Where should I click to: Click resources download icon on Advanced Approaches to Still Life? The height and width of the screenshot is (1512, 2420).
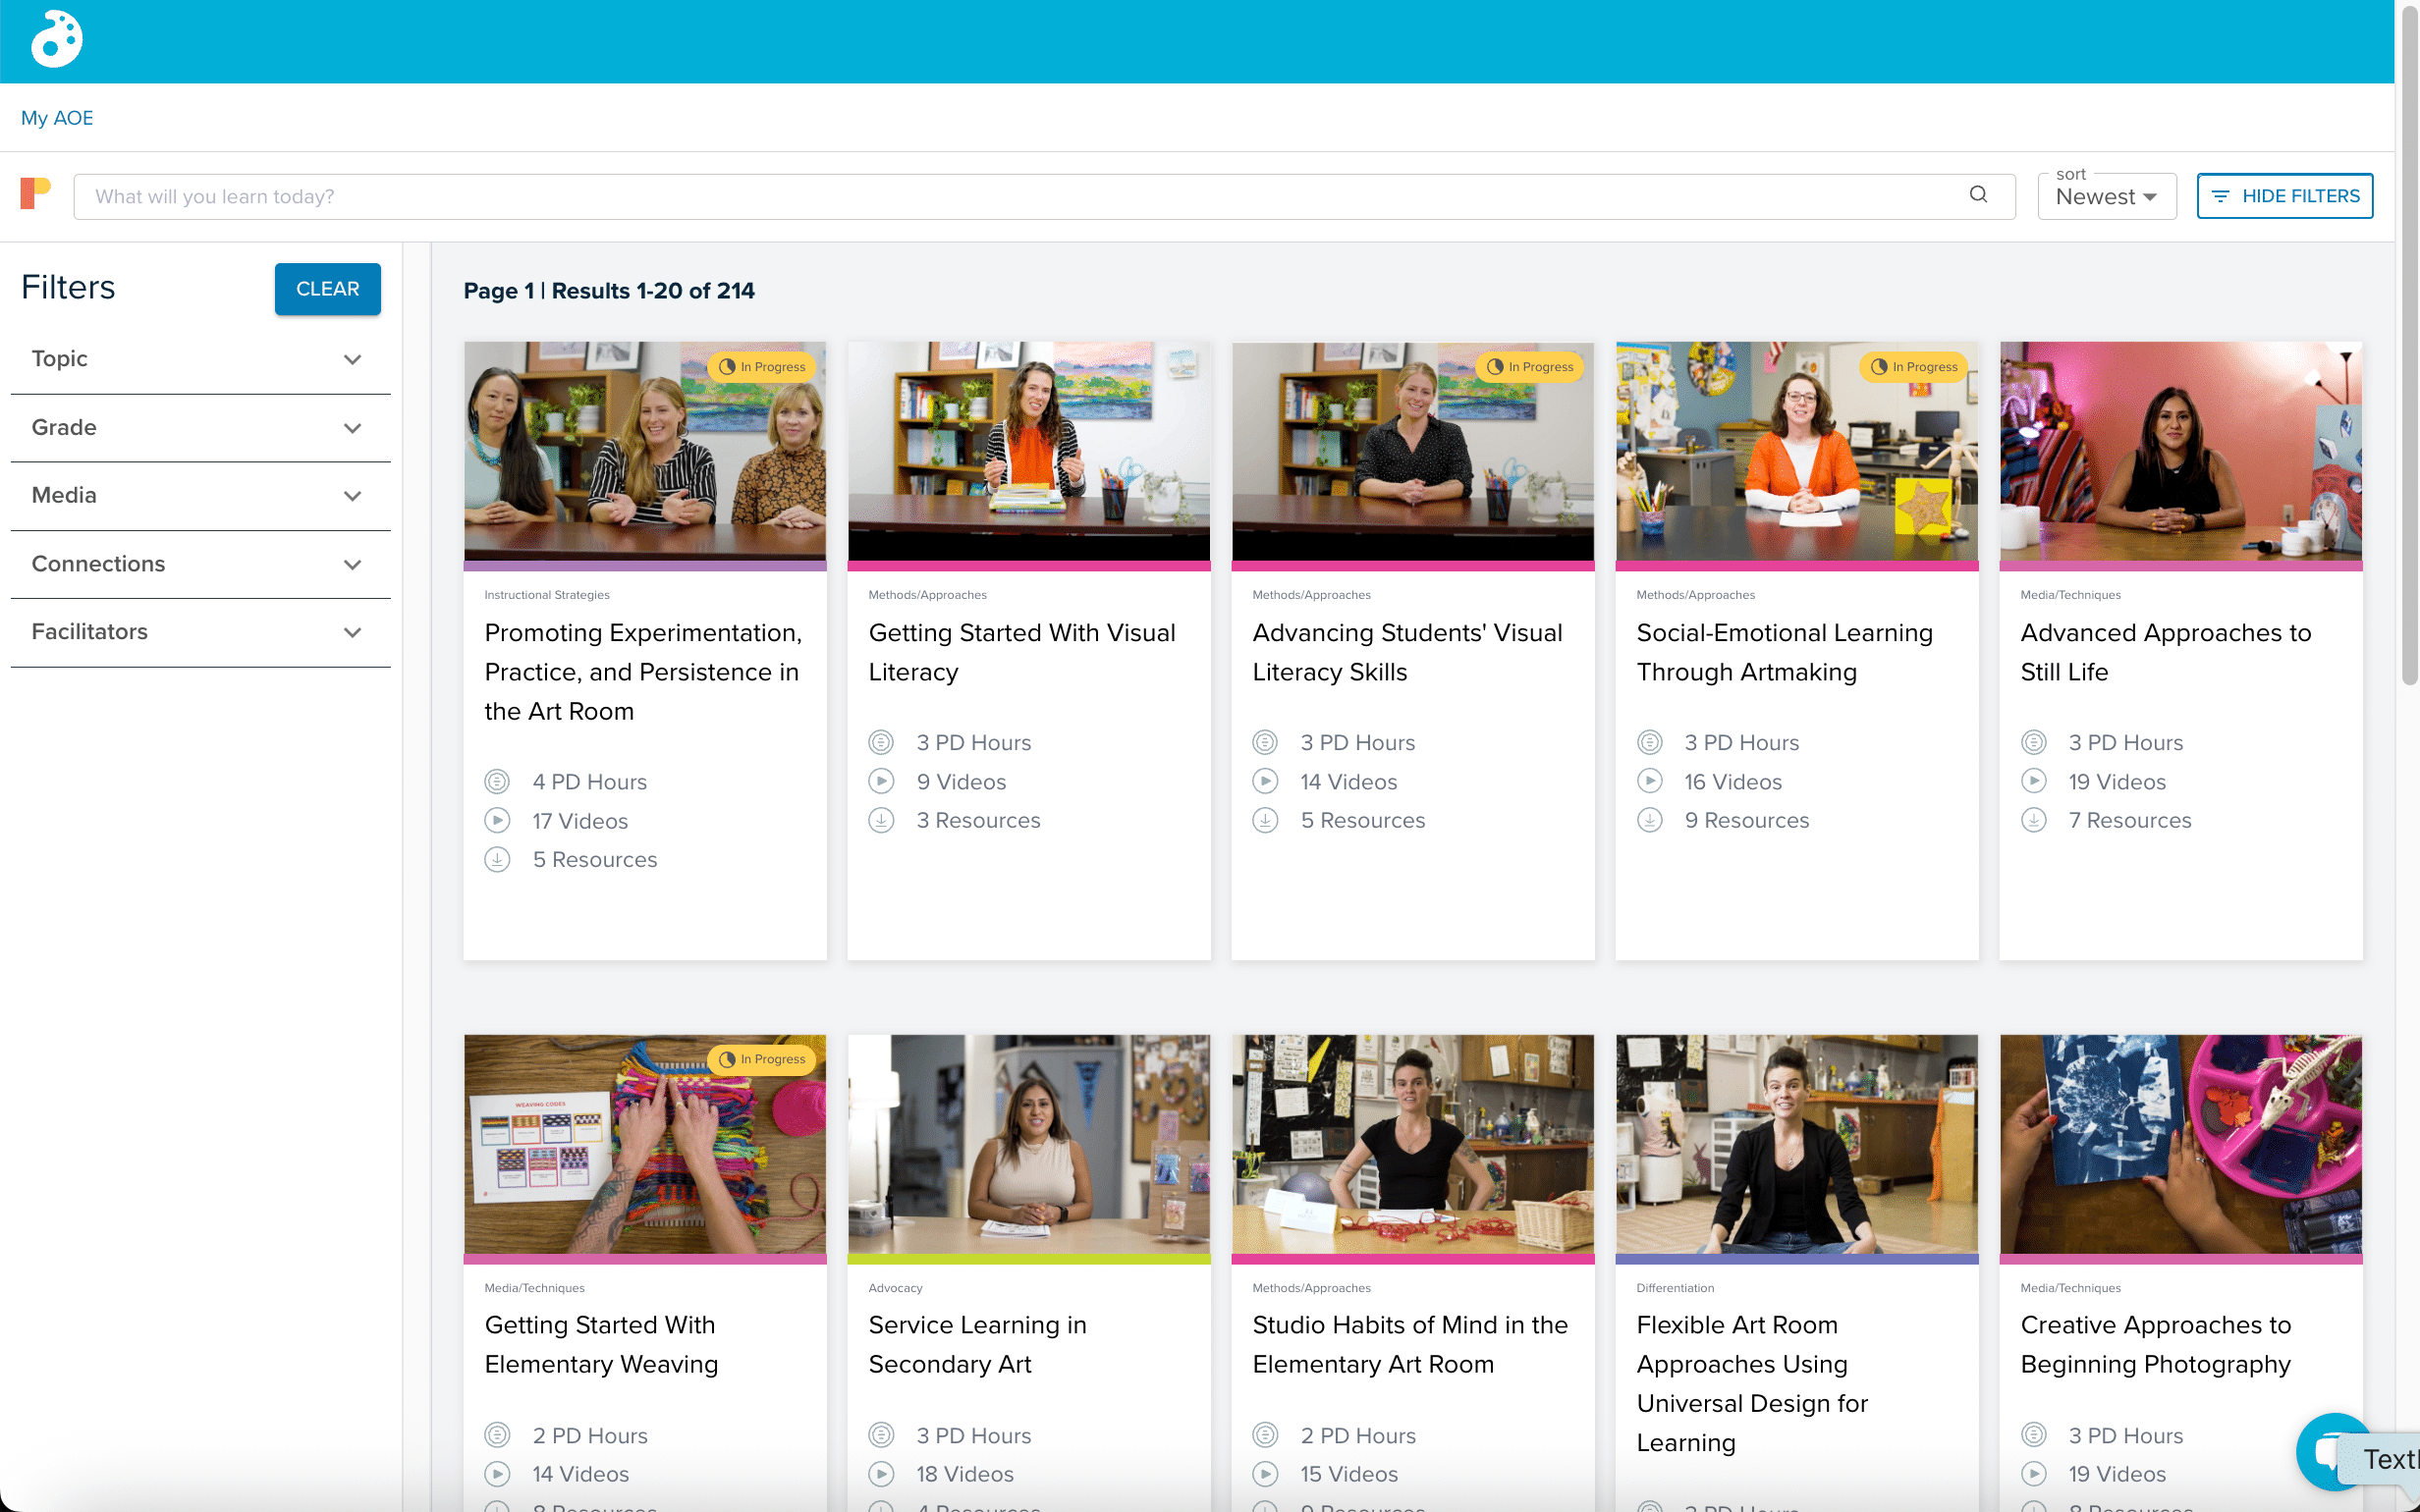tap(2033, 820)
